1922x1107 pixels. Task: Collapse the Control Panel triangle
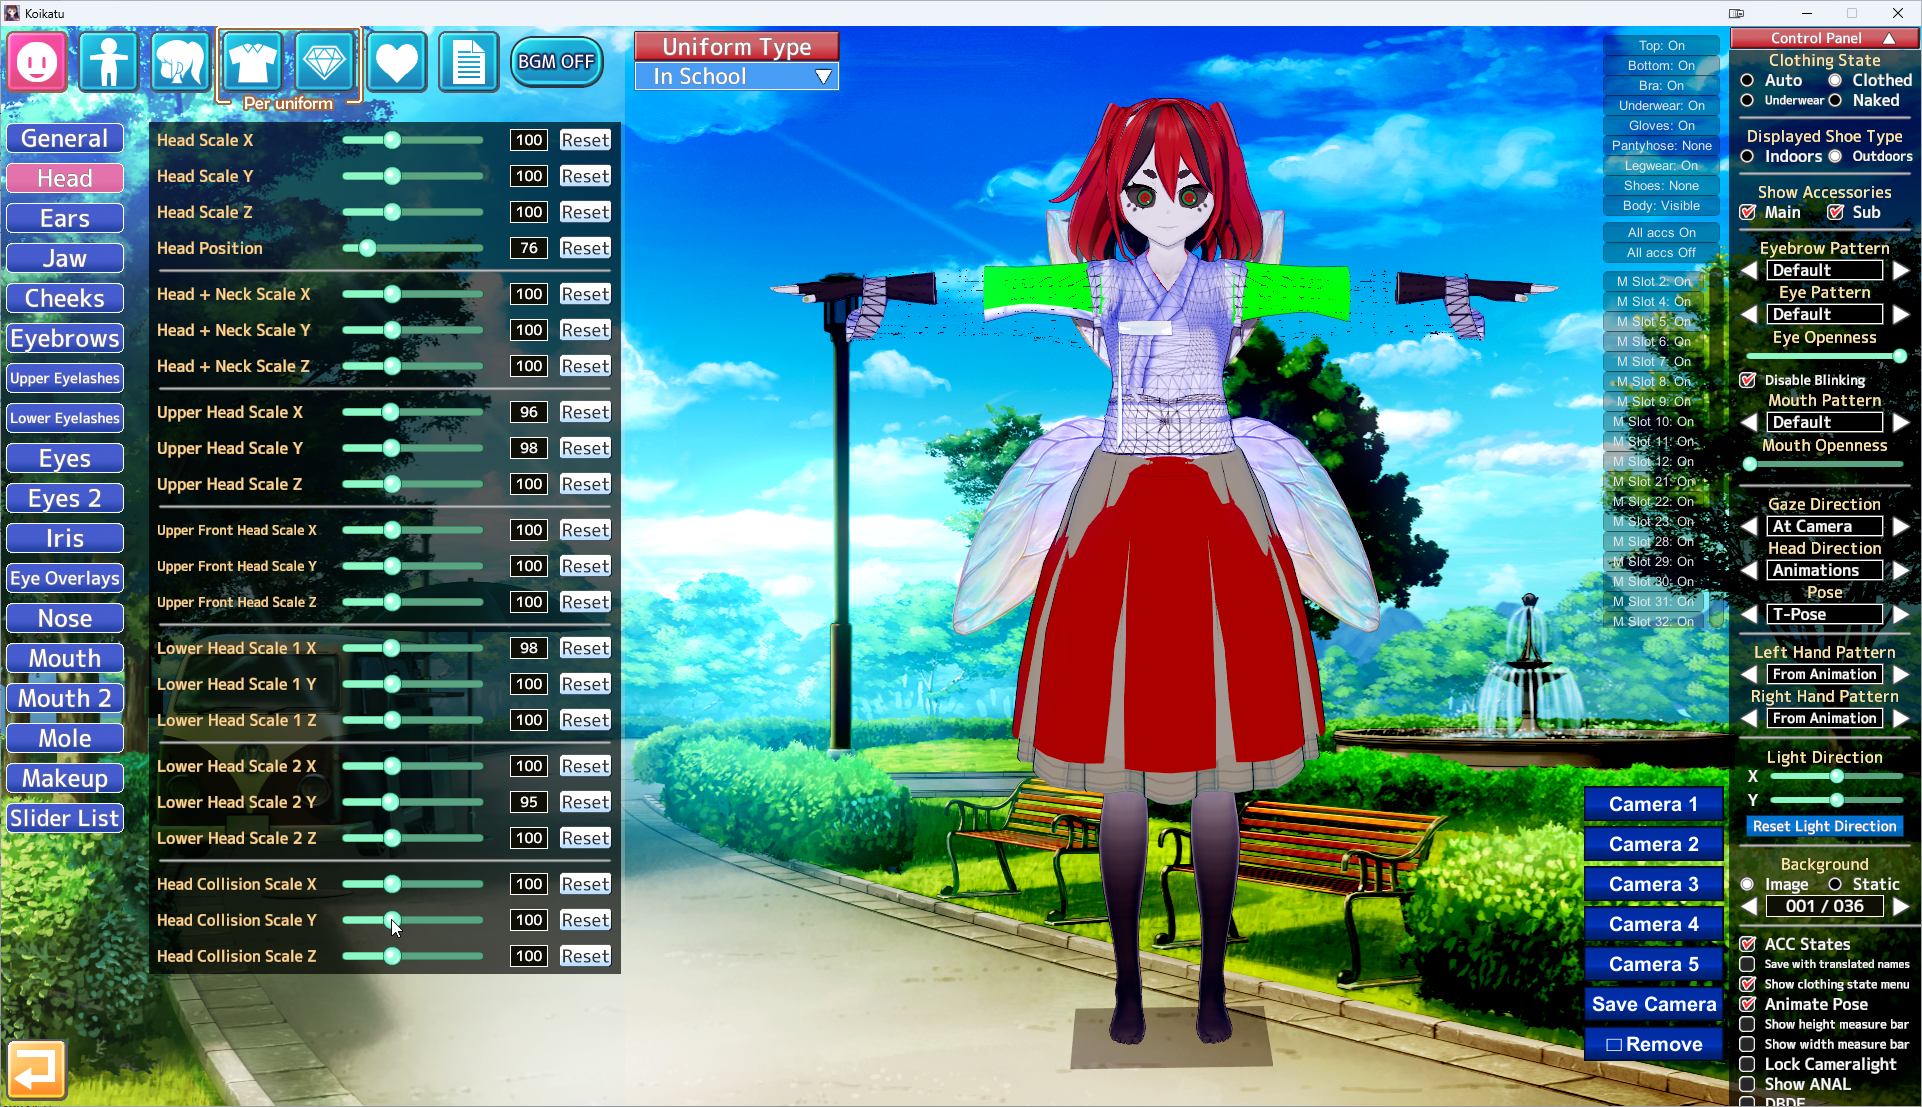coord(1889,38)
